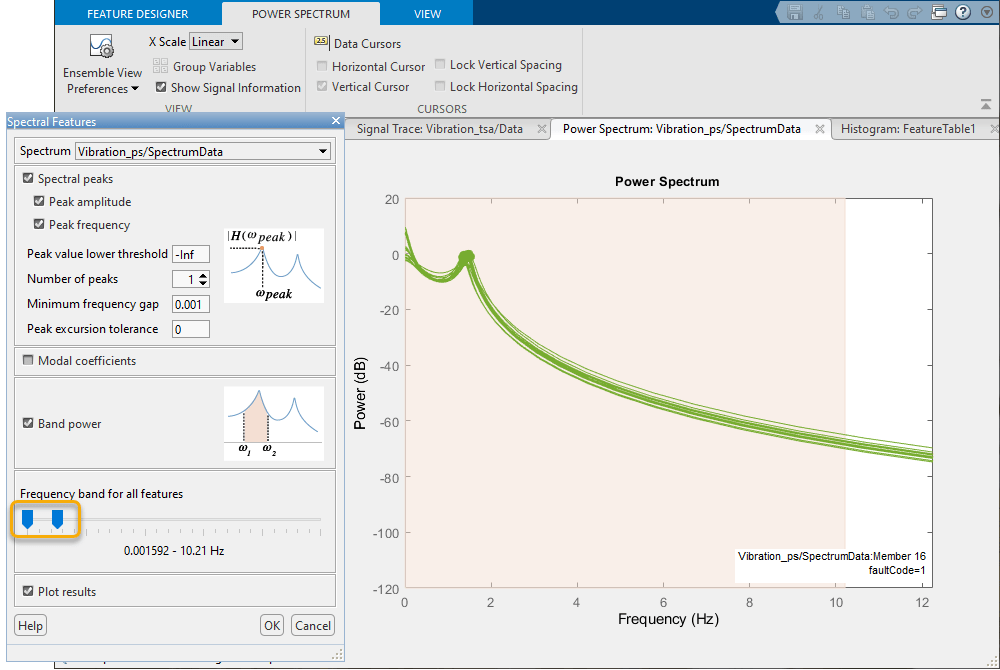Open the X Scale Linear dropdown
Viewport: 1000px width, 670px height.
(x=216, y=41)
